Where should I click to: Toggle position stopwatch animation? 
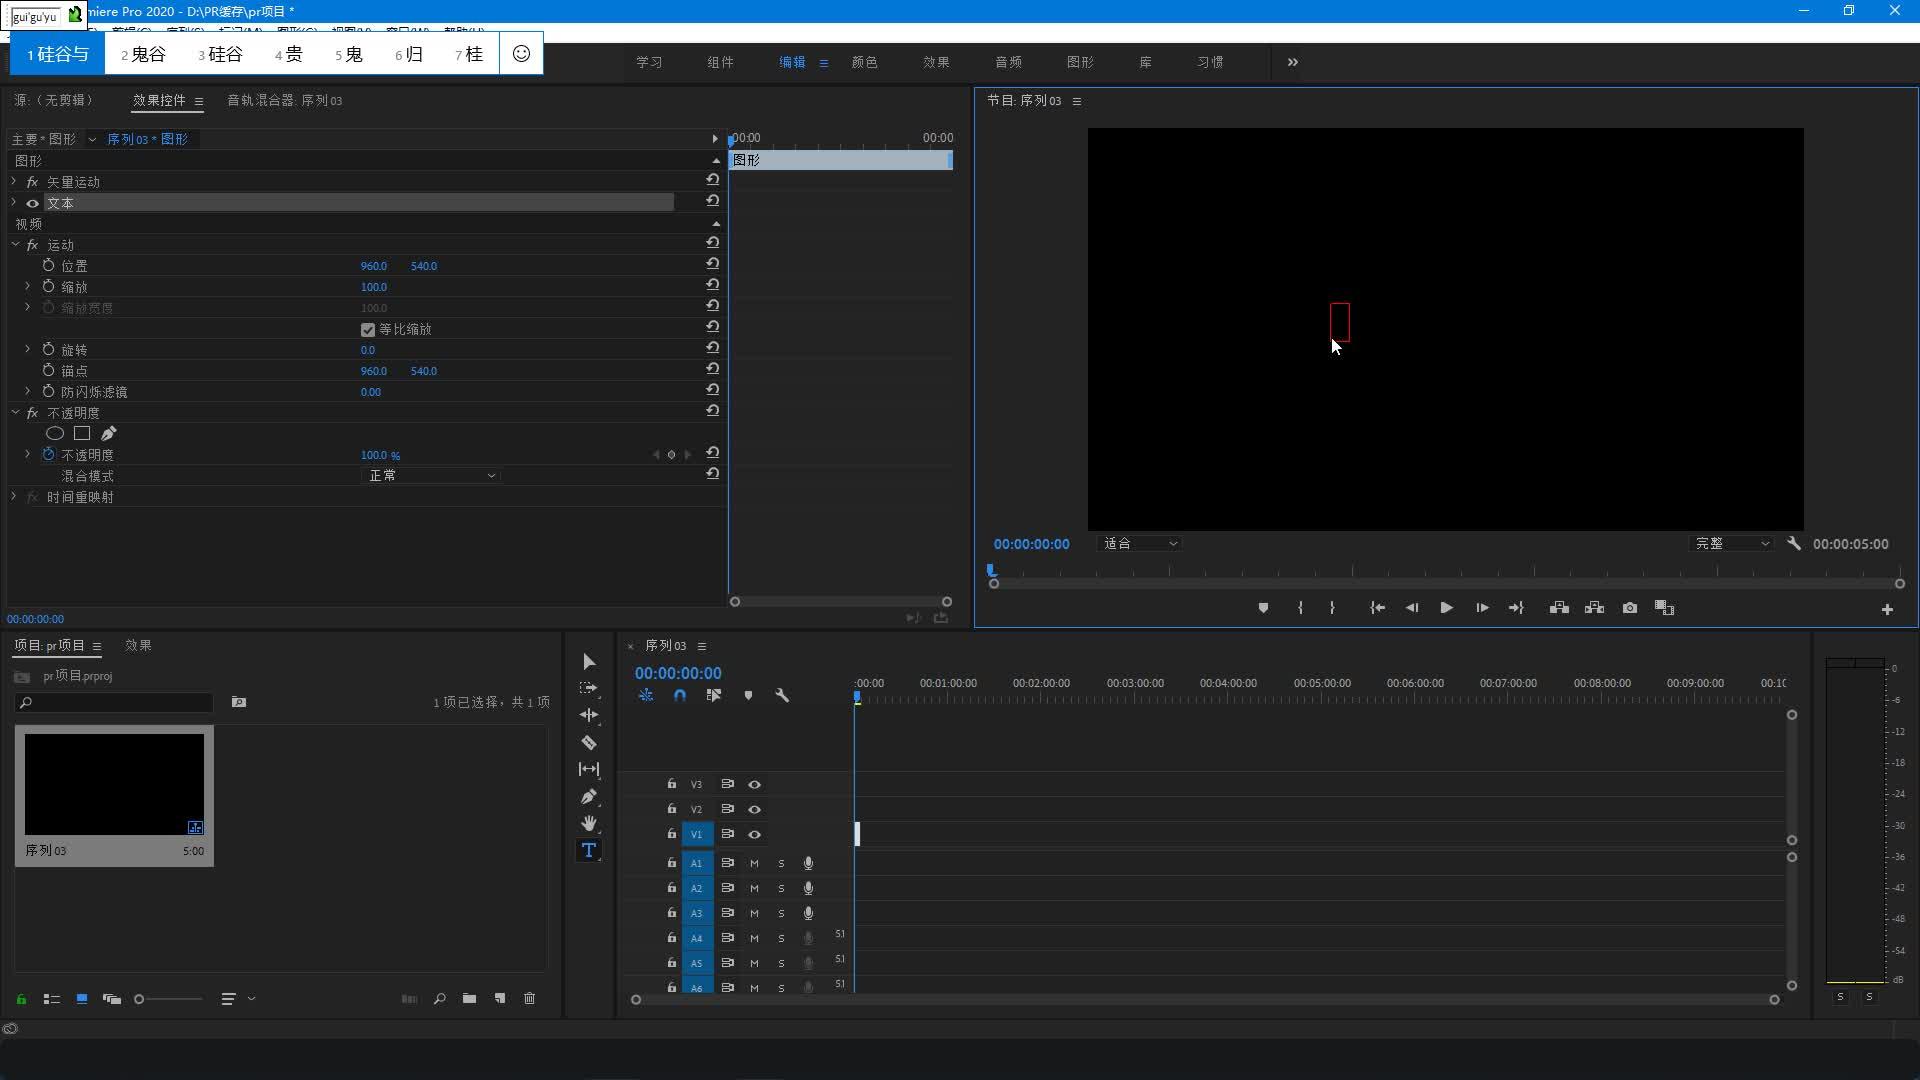click(48, 265)
